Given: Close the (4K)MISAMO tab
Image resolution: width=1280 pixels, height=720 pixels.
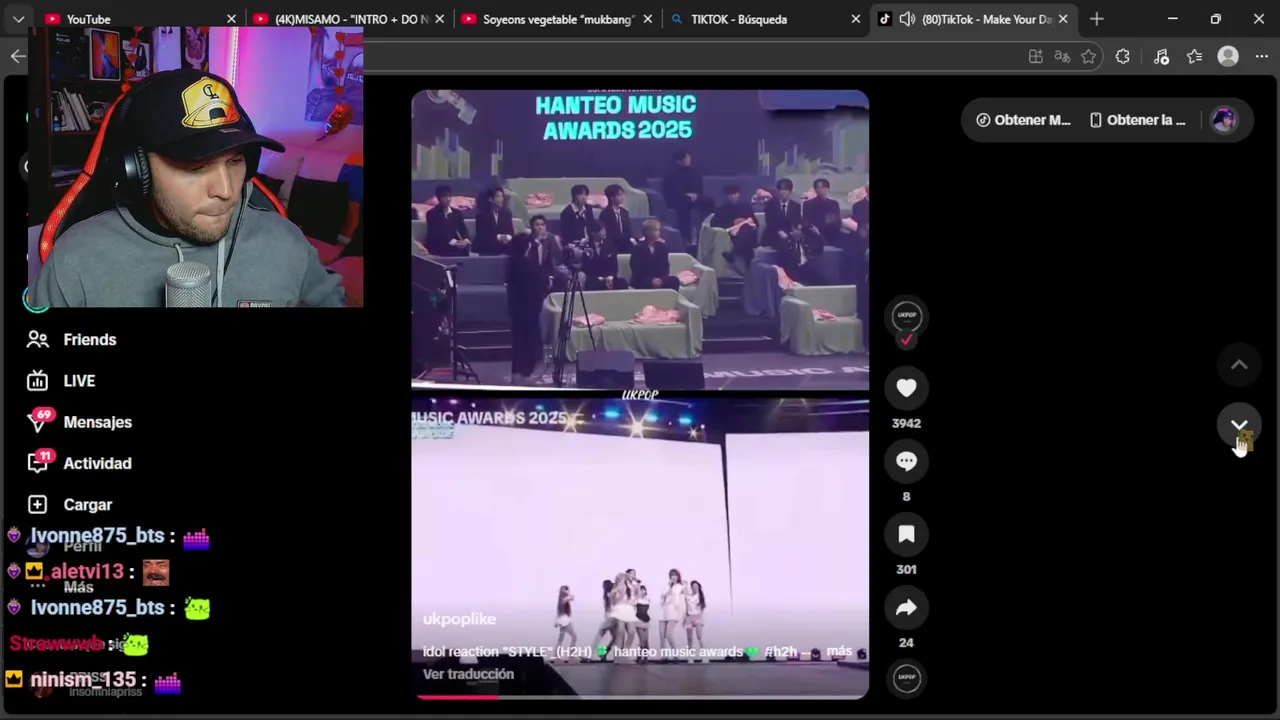Looking at the screenshot, I should [439, 19].
